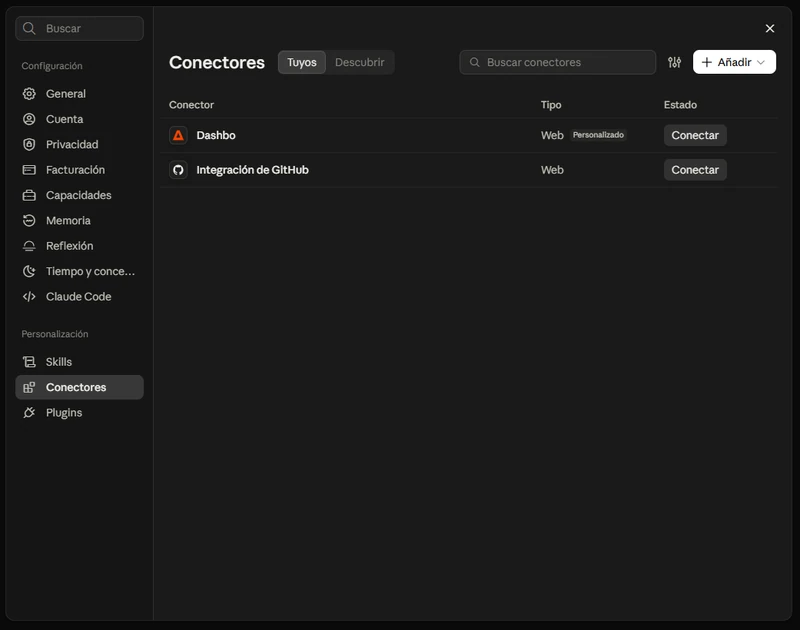The image size is (800, 630).
Task: Click the Memoria icon in sidebar
Action: [29, 220]
